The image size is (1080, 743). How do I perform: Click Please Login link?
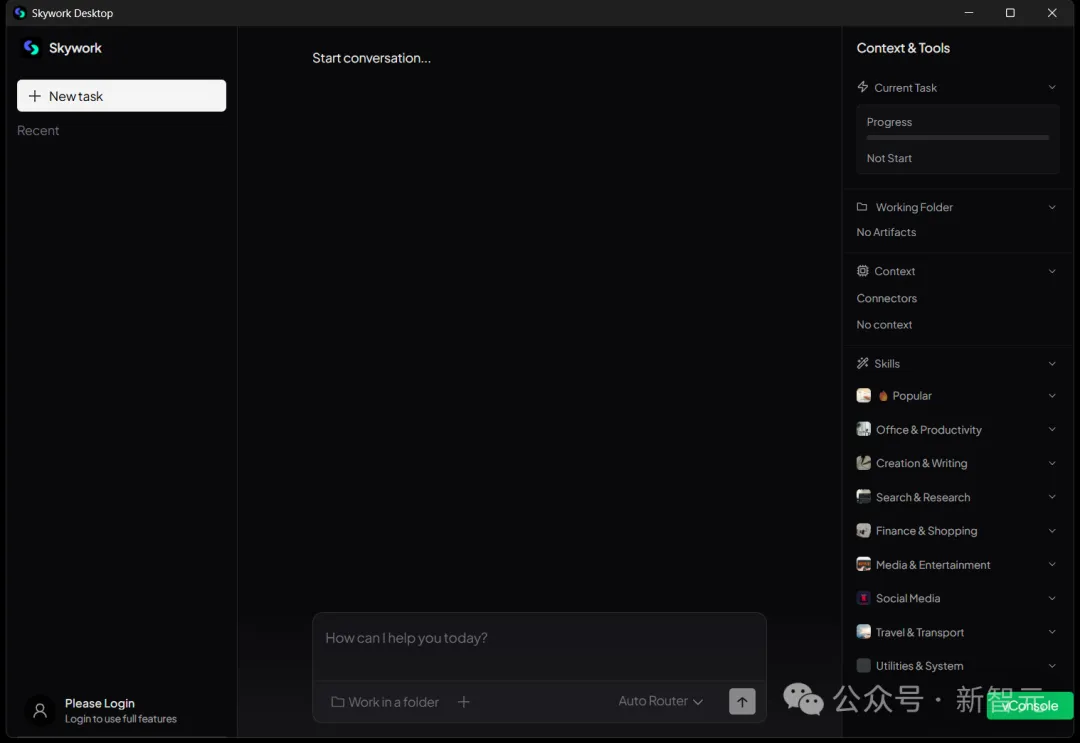point(100,704)
